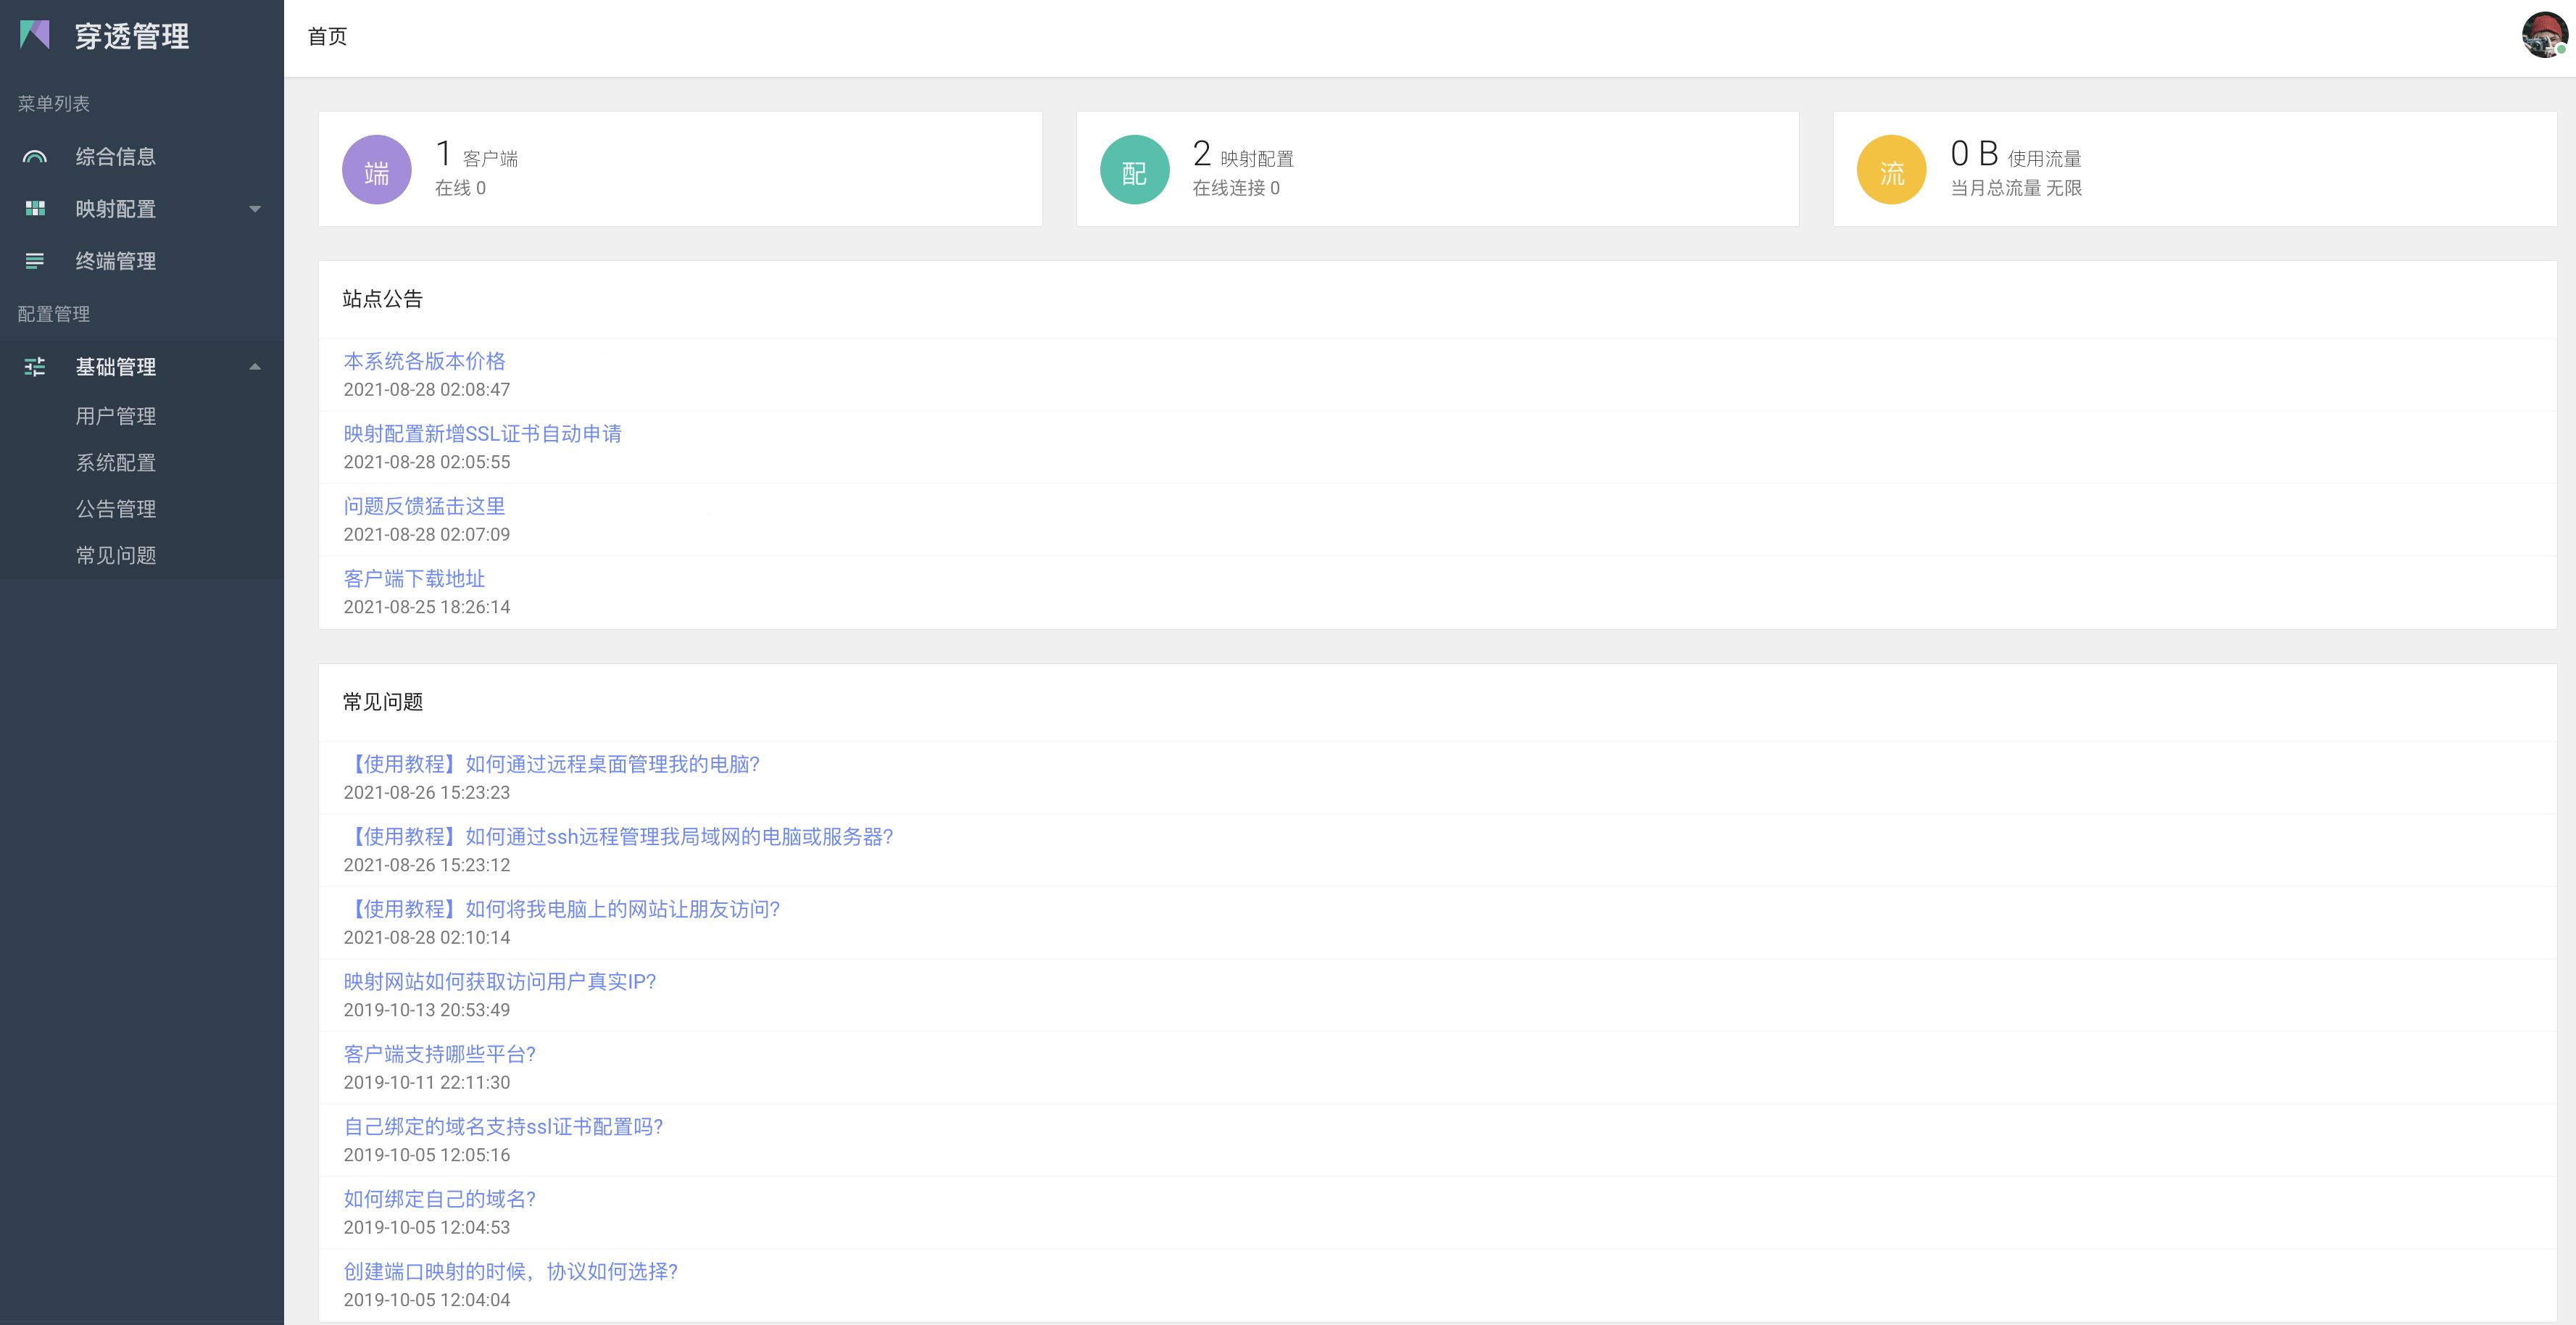Click the 常见问题 section heading in content

pos(382,702)
